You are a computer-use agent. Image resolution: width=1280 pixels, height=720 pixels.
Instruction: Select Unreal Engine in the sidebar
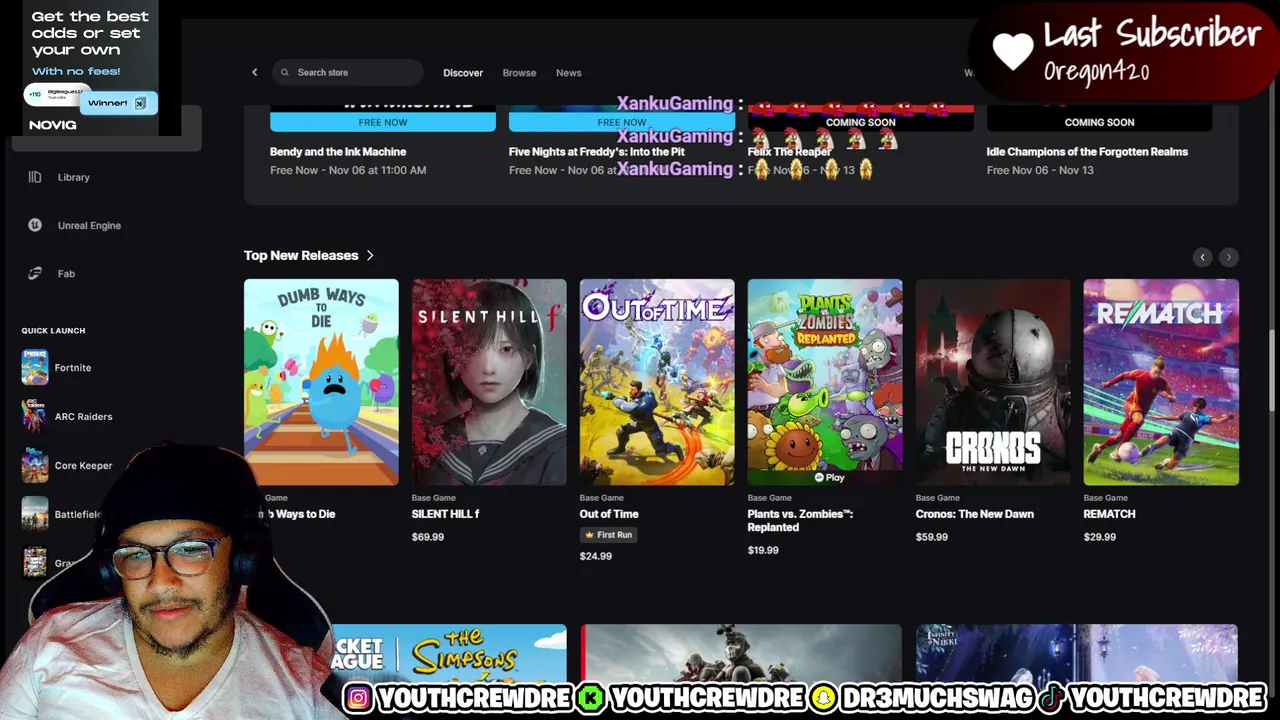pos(89,225)
